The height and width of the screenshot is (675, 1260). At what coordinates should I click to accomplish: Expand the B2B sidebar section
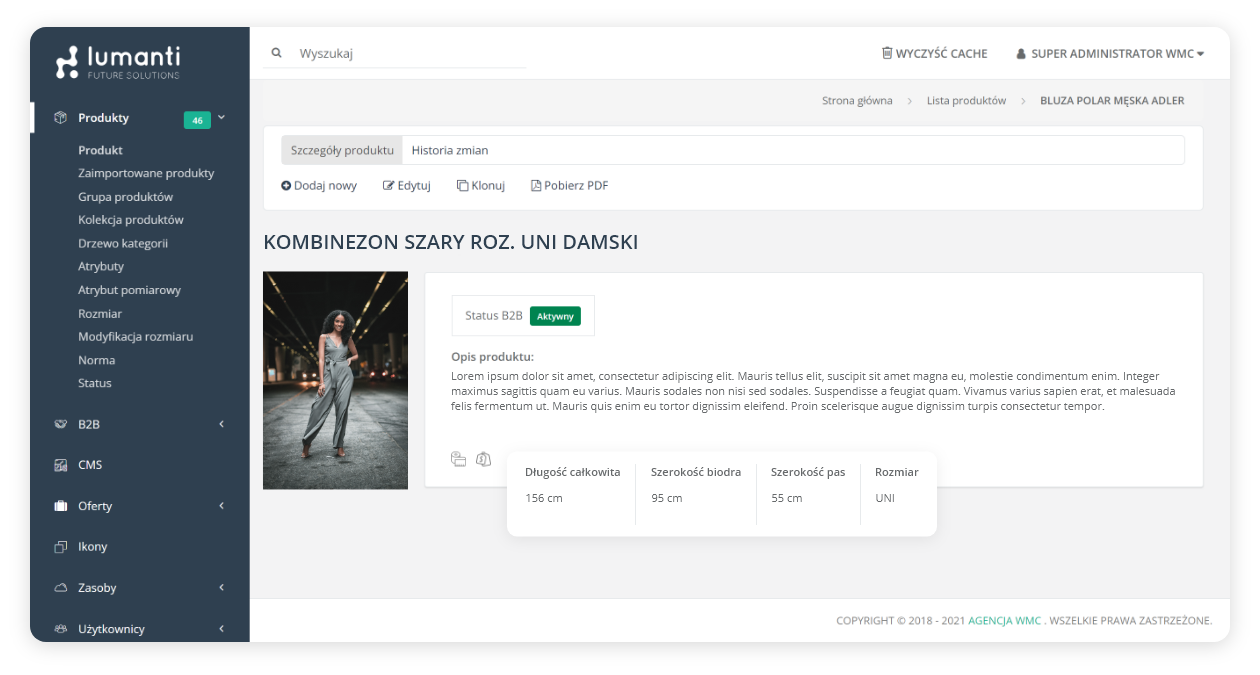click(221, 424)
